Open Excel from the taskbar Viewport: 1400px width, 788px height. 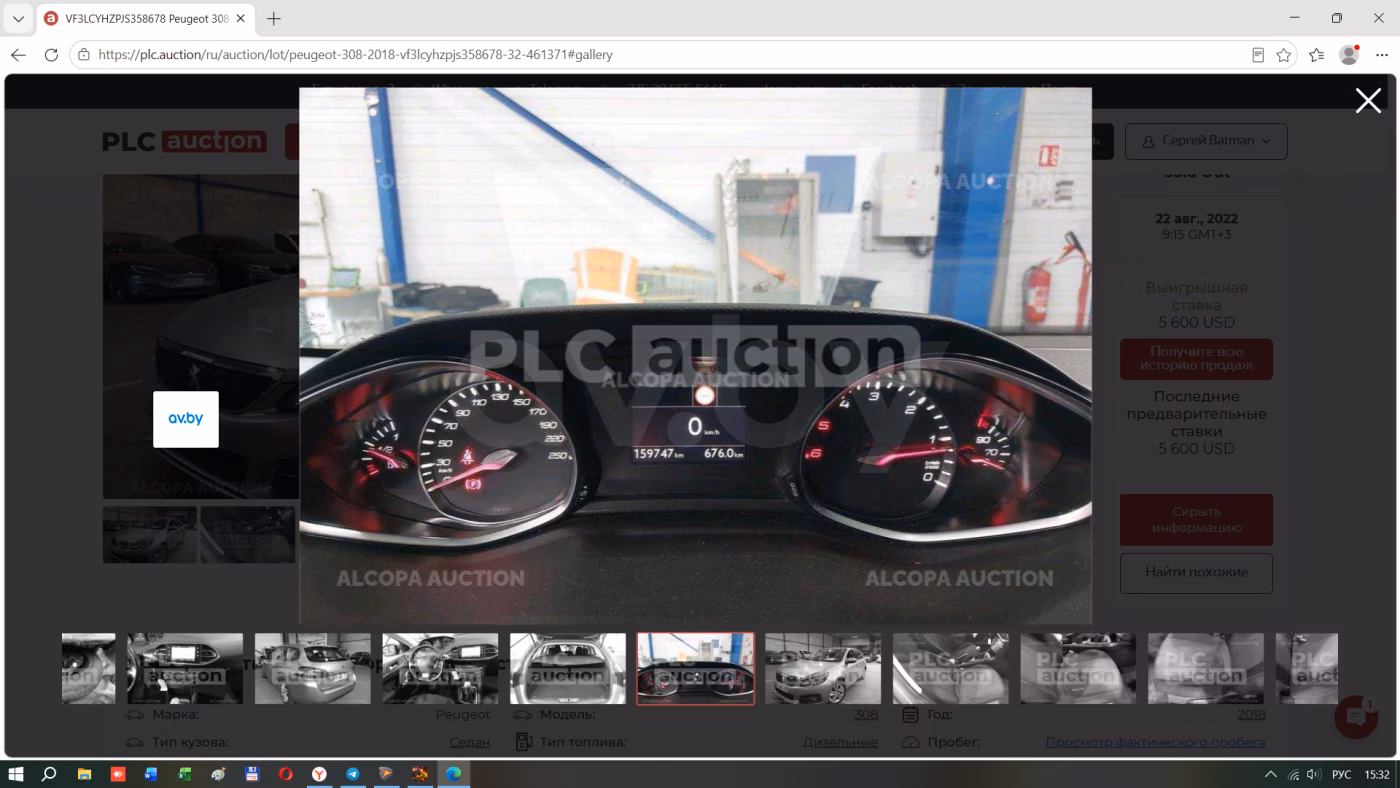pos(185,774)
